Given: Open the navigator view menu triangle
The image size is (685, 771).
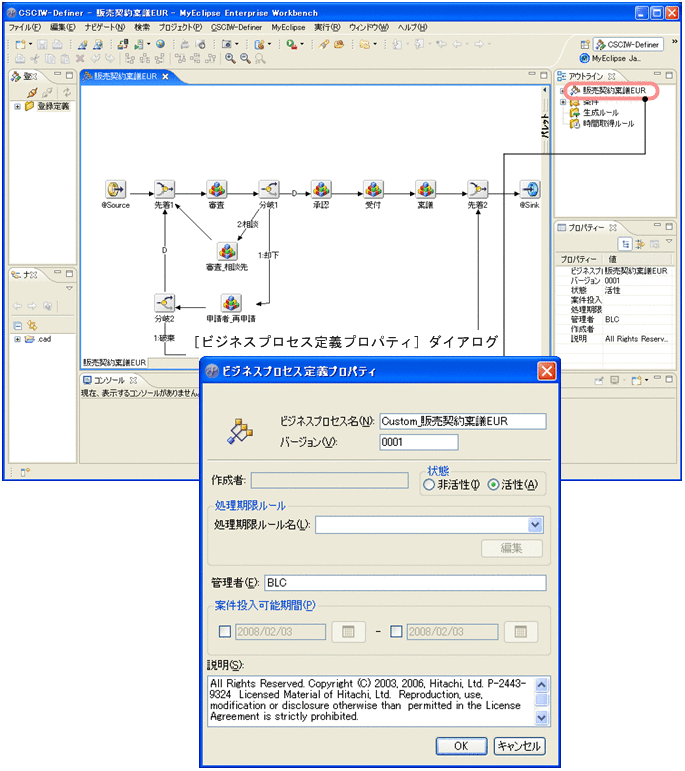Looking at the screenshot, I should [x=69, y=289].
